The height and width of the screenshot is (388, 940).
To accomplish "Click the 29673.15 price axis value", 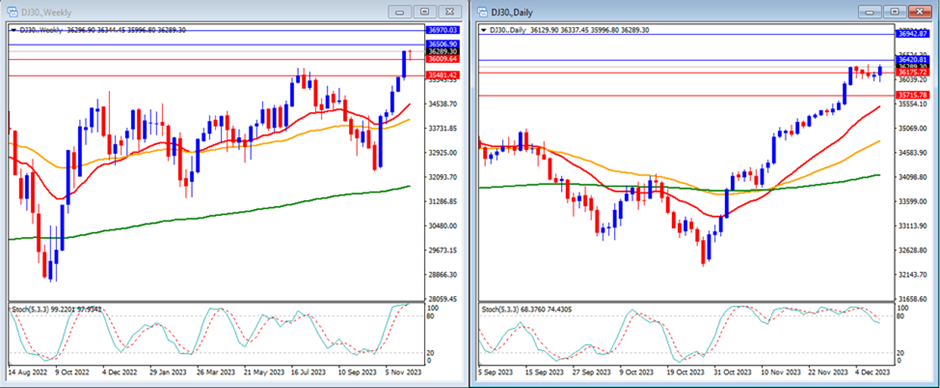I will click(444, 249).
